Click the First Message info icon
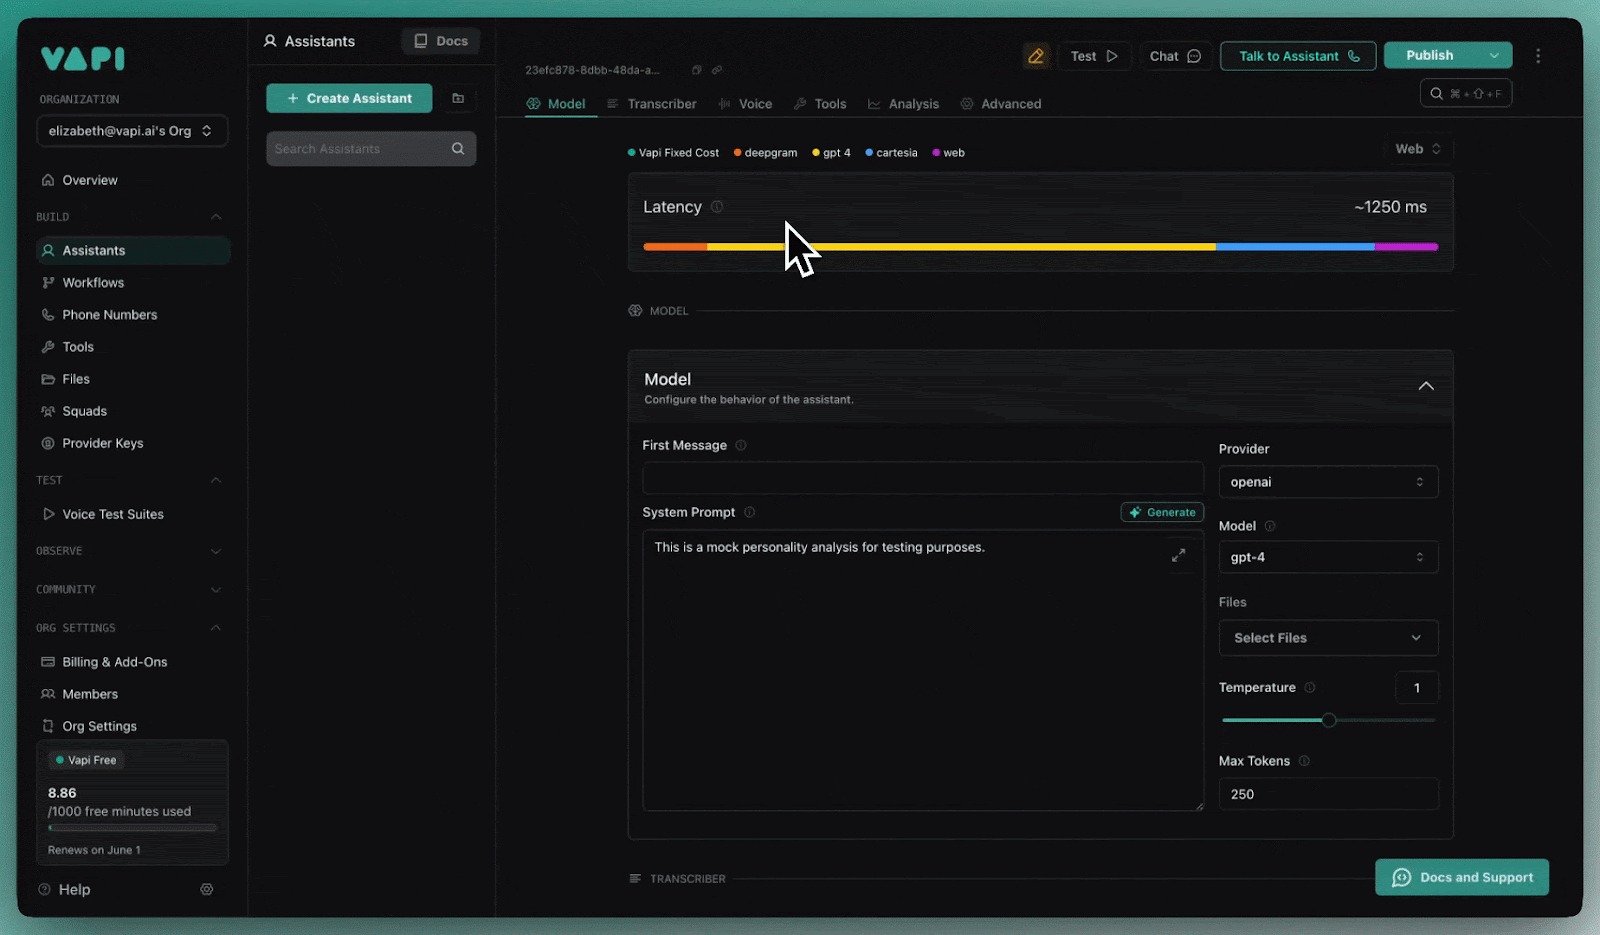The width and height of the screenshot is (1600, 935). [x=741, y=445]
